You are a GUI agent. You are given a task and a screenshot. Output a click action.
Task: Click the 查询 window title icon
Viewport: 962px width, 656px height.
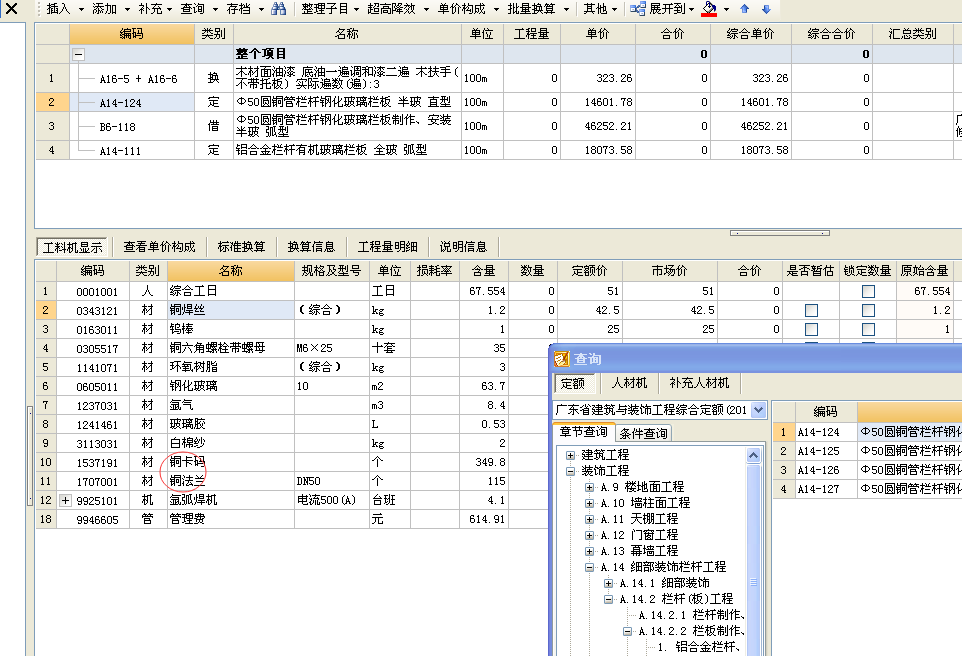(561, 359)
